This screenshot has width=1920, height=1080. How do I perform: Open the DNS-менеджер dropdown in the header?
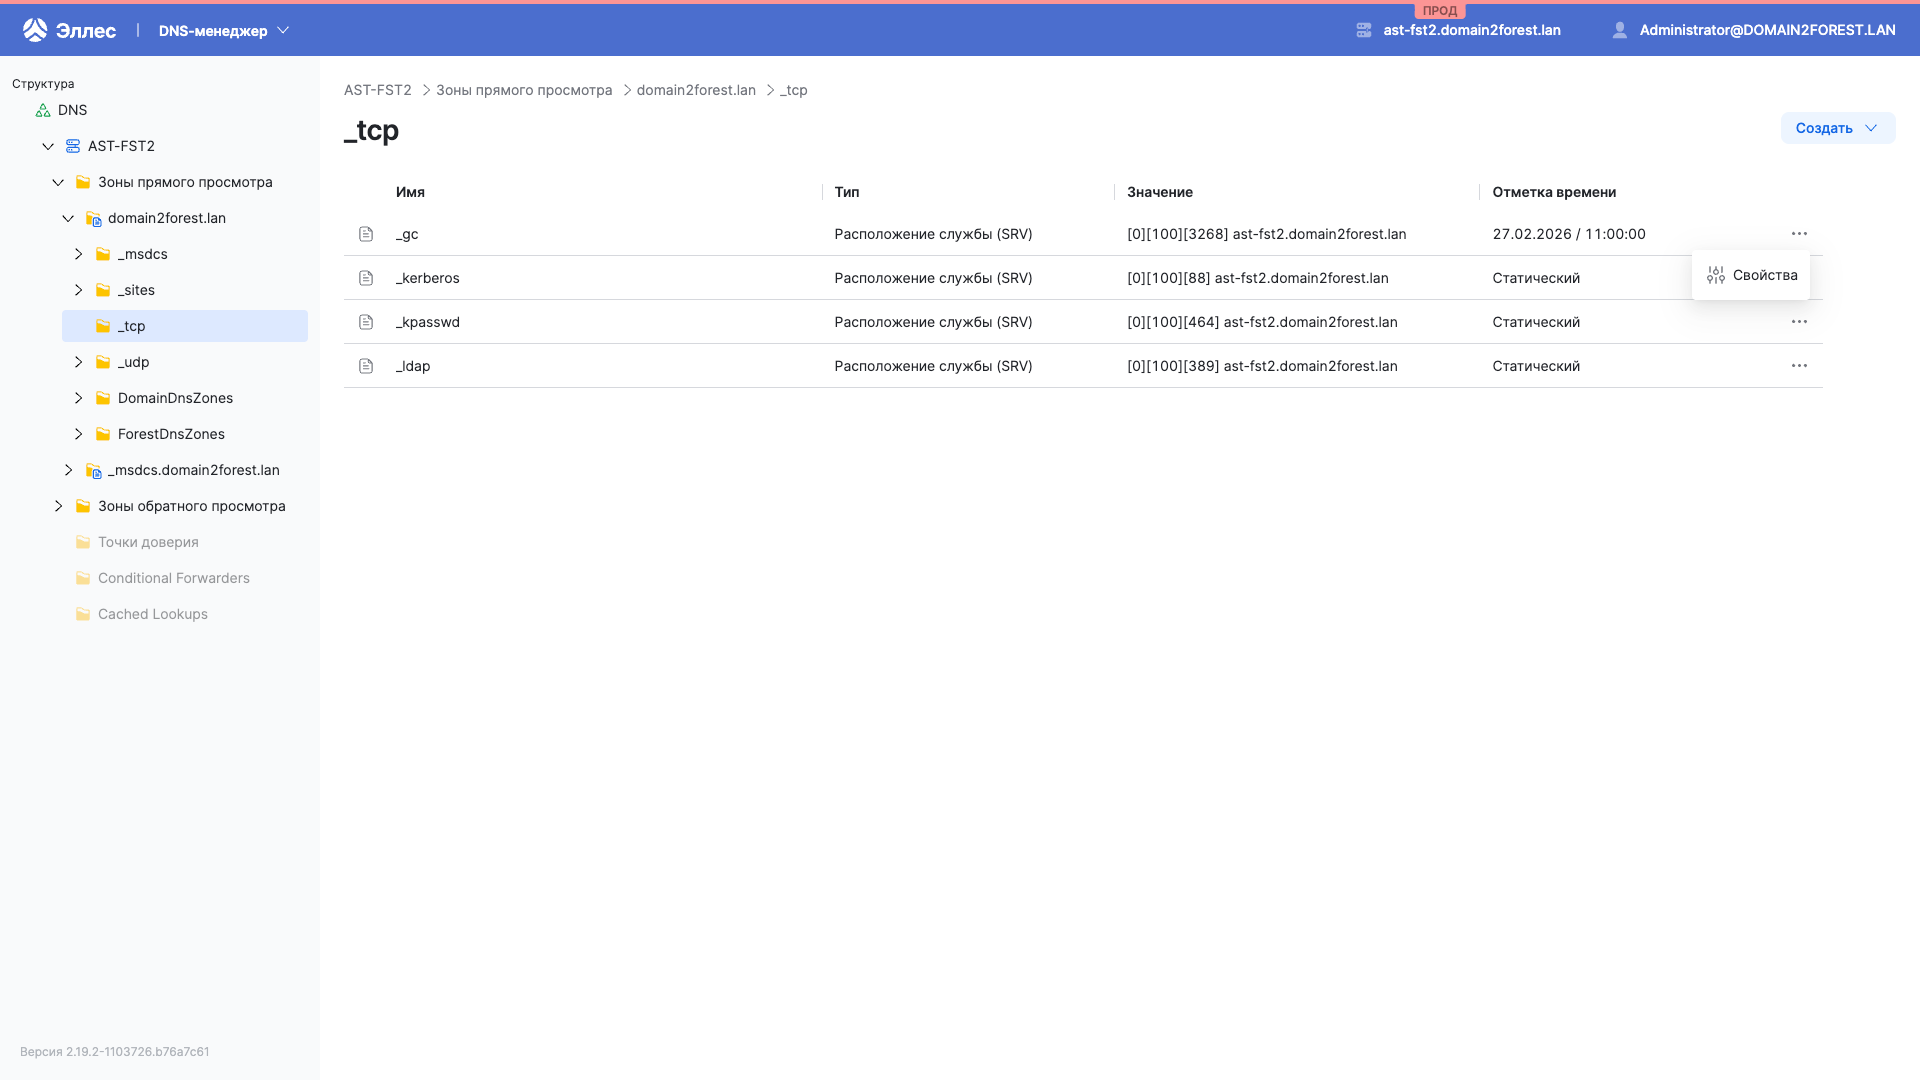click(x=222, y=30)
